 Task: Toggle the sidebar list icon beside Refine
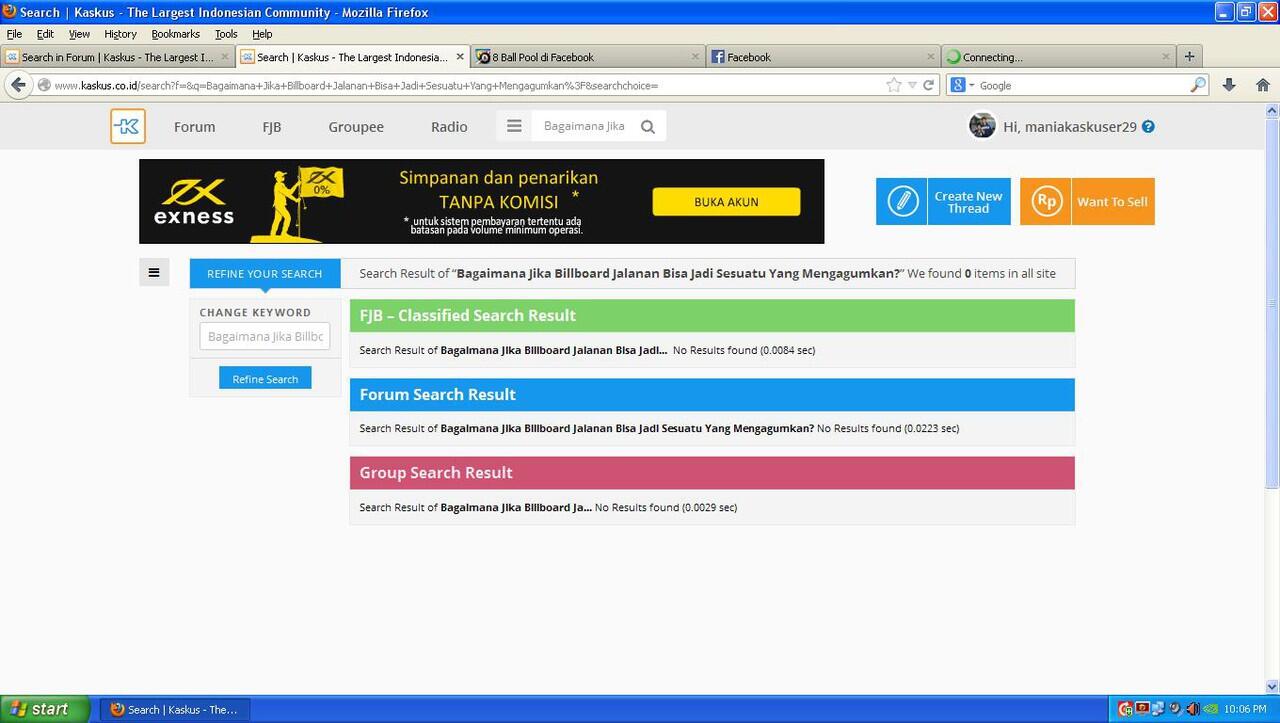pyautogui.click(x=154, y=272)
